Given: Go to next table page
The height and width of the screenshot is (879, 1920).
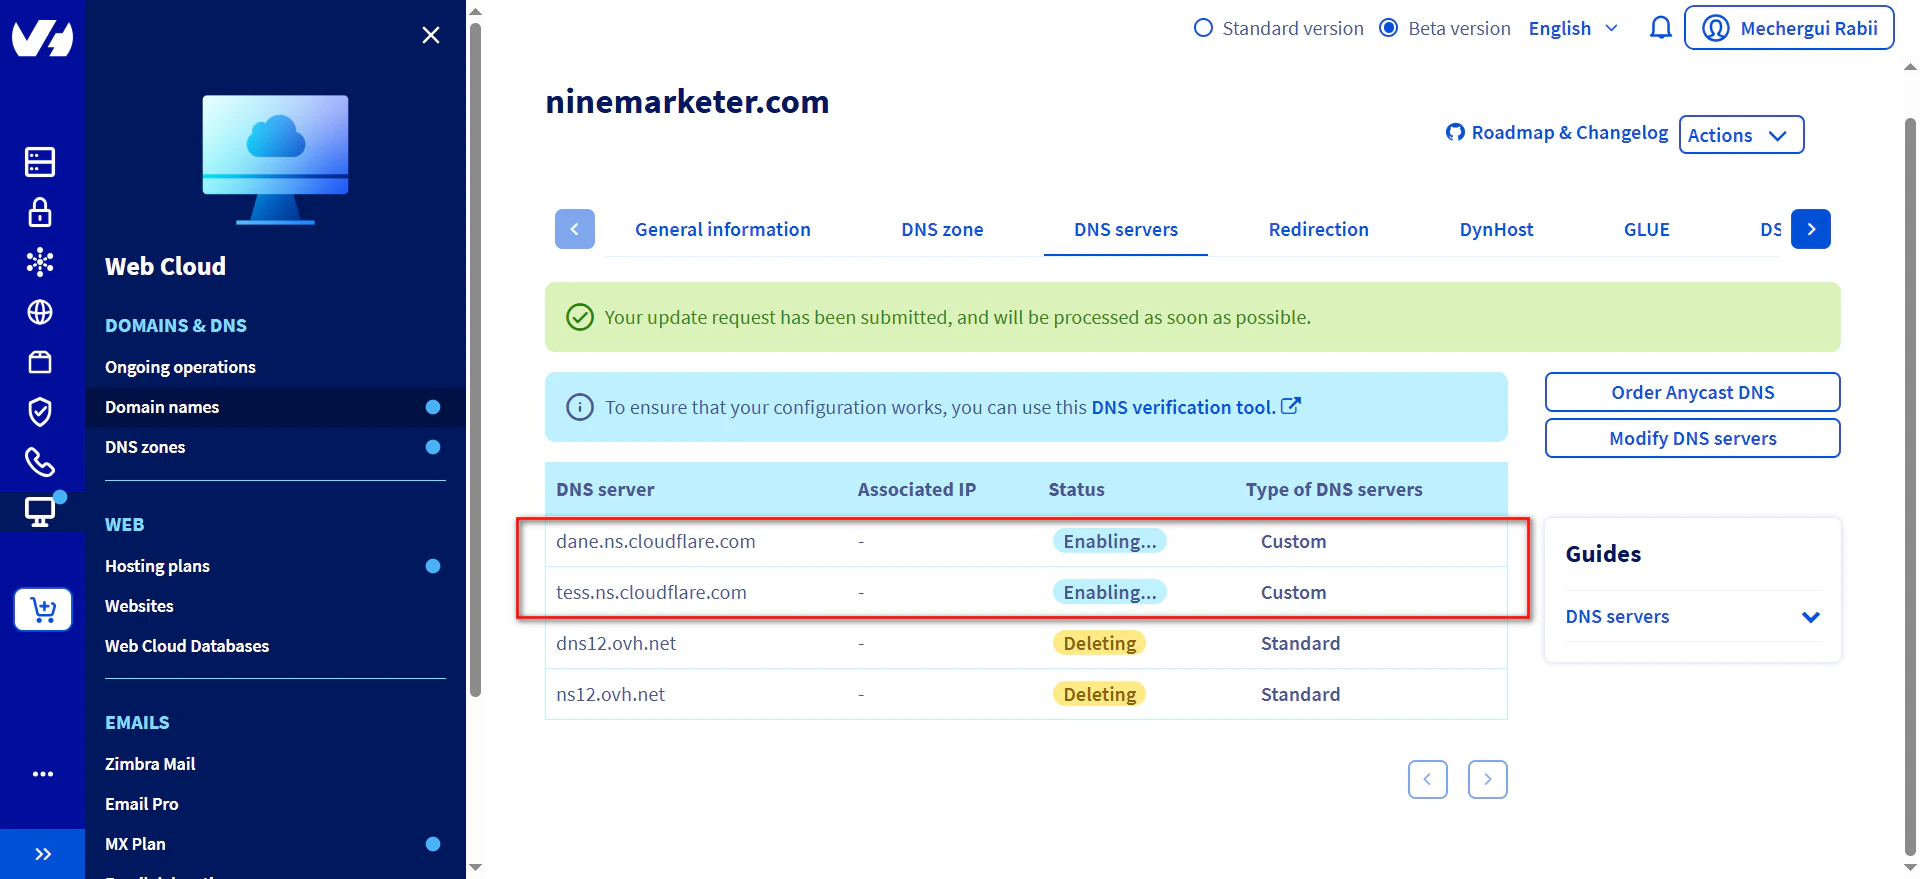Looking at the screenshot, I should tap(1487, 779).
